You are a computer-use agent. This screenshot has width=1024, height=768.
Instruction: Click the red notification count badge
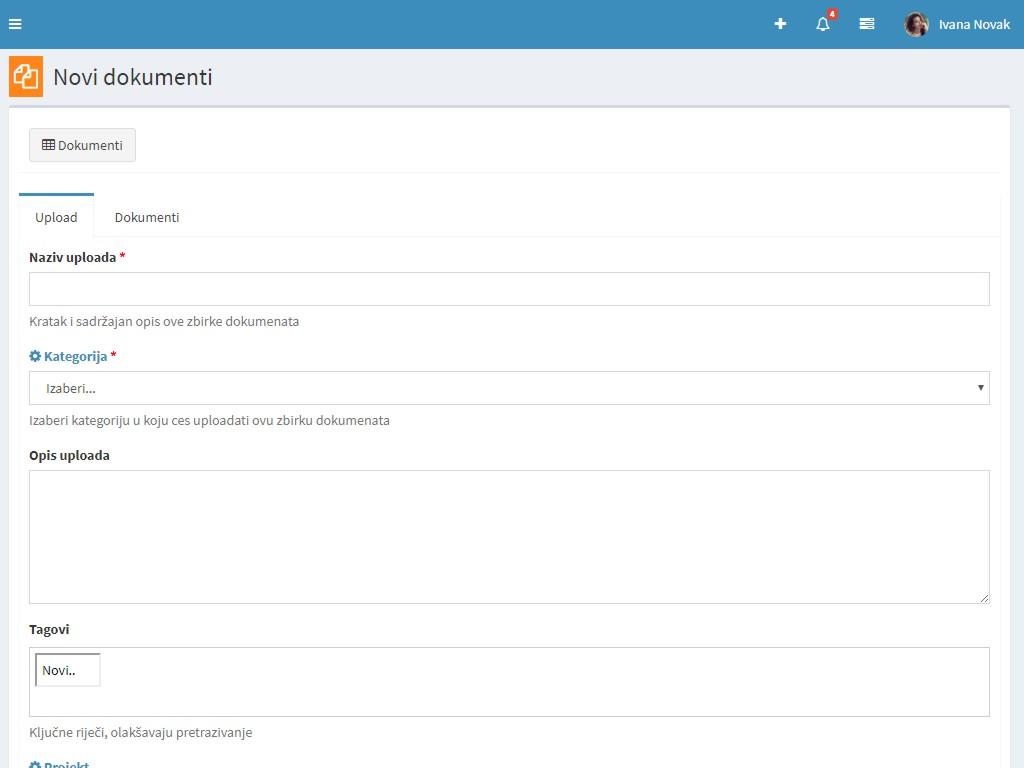tap(832, 14)
